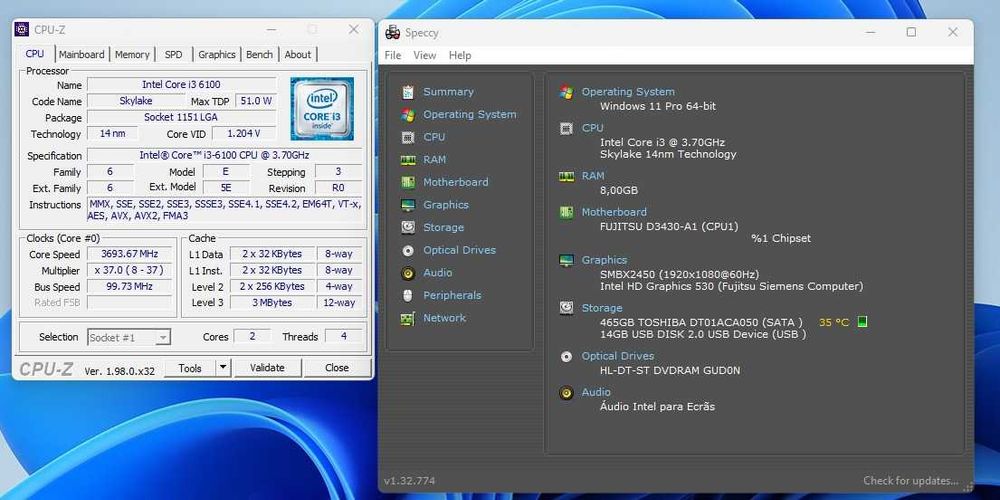The height and width of the screenshot is (500, 1000).
Task: Click the text FUJITSU D3430-A1 (CPU1) in Speccy
Action: point(669,226)
